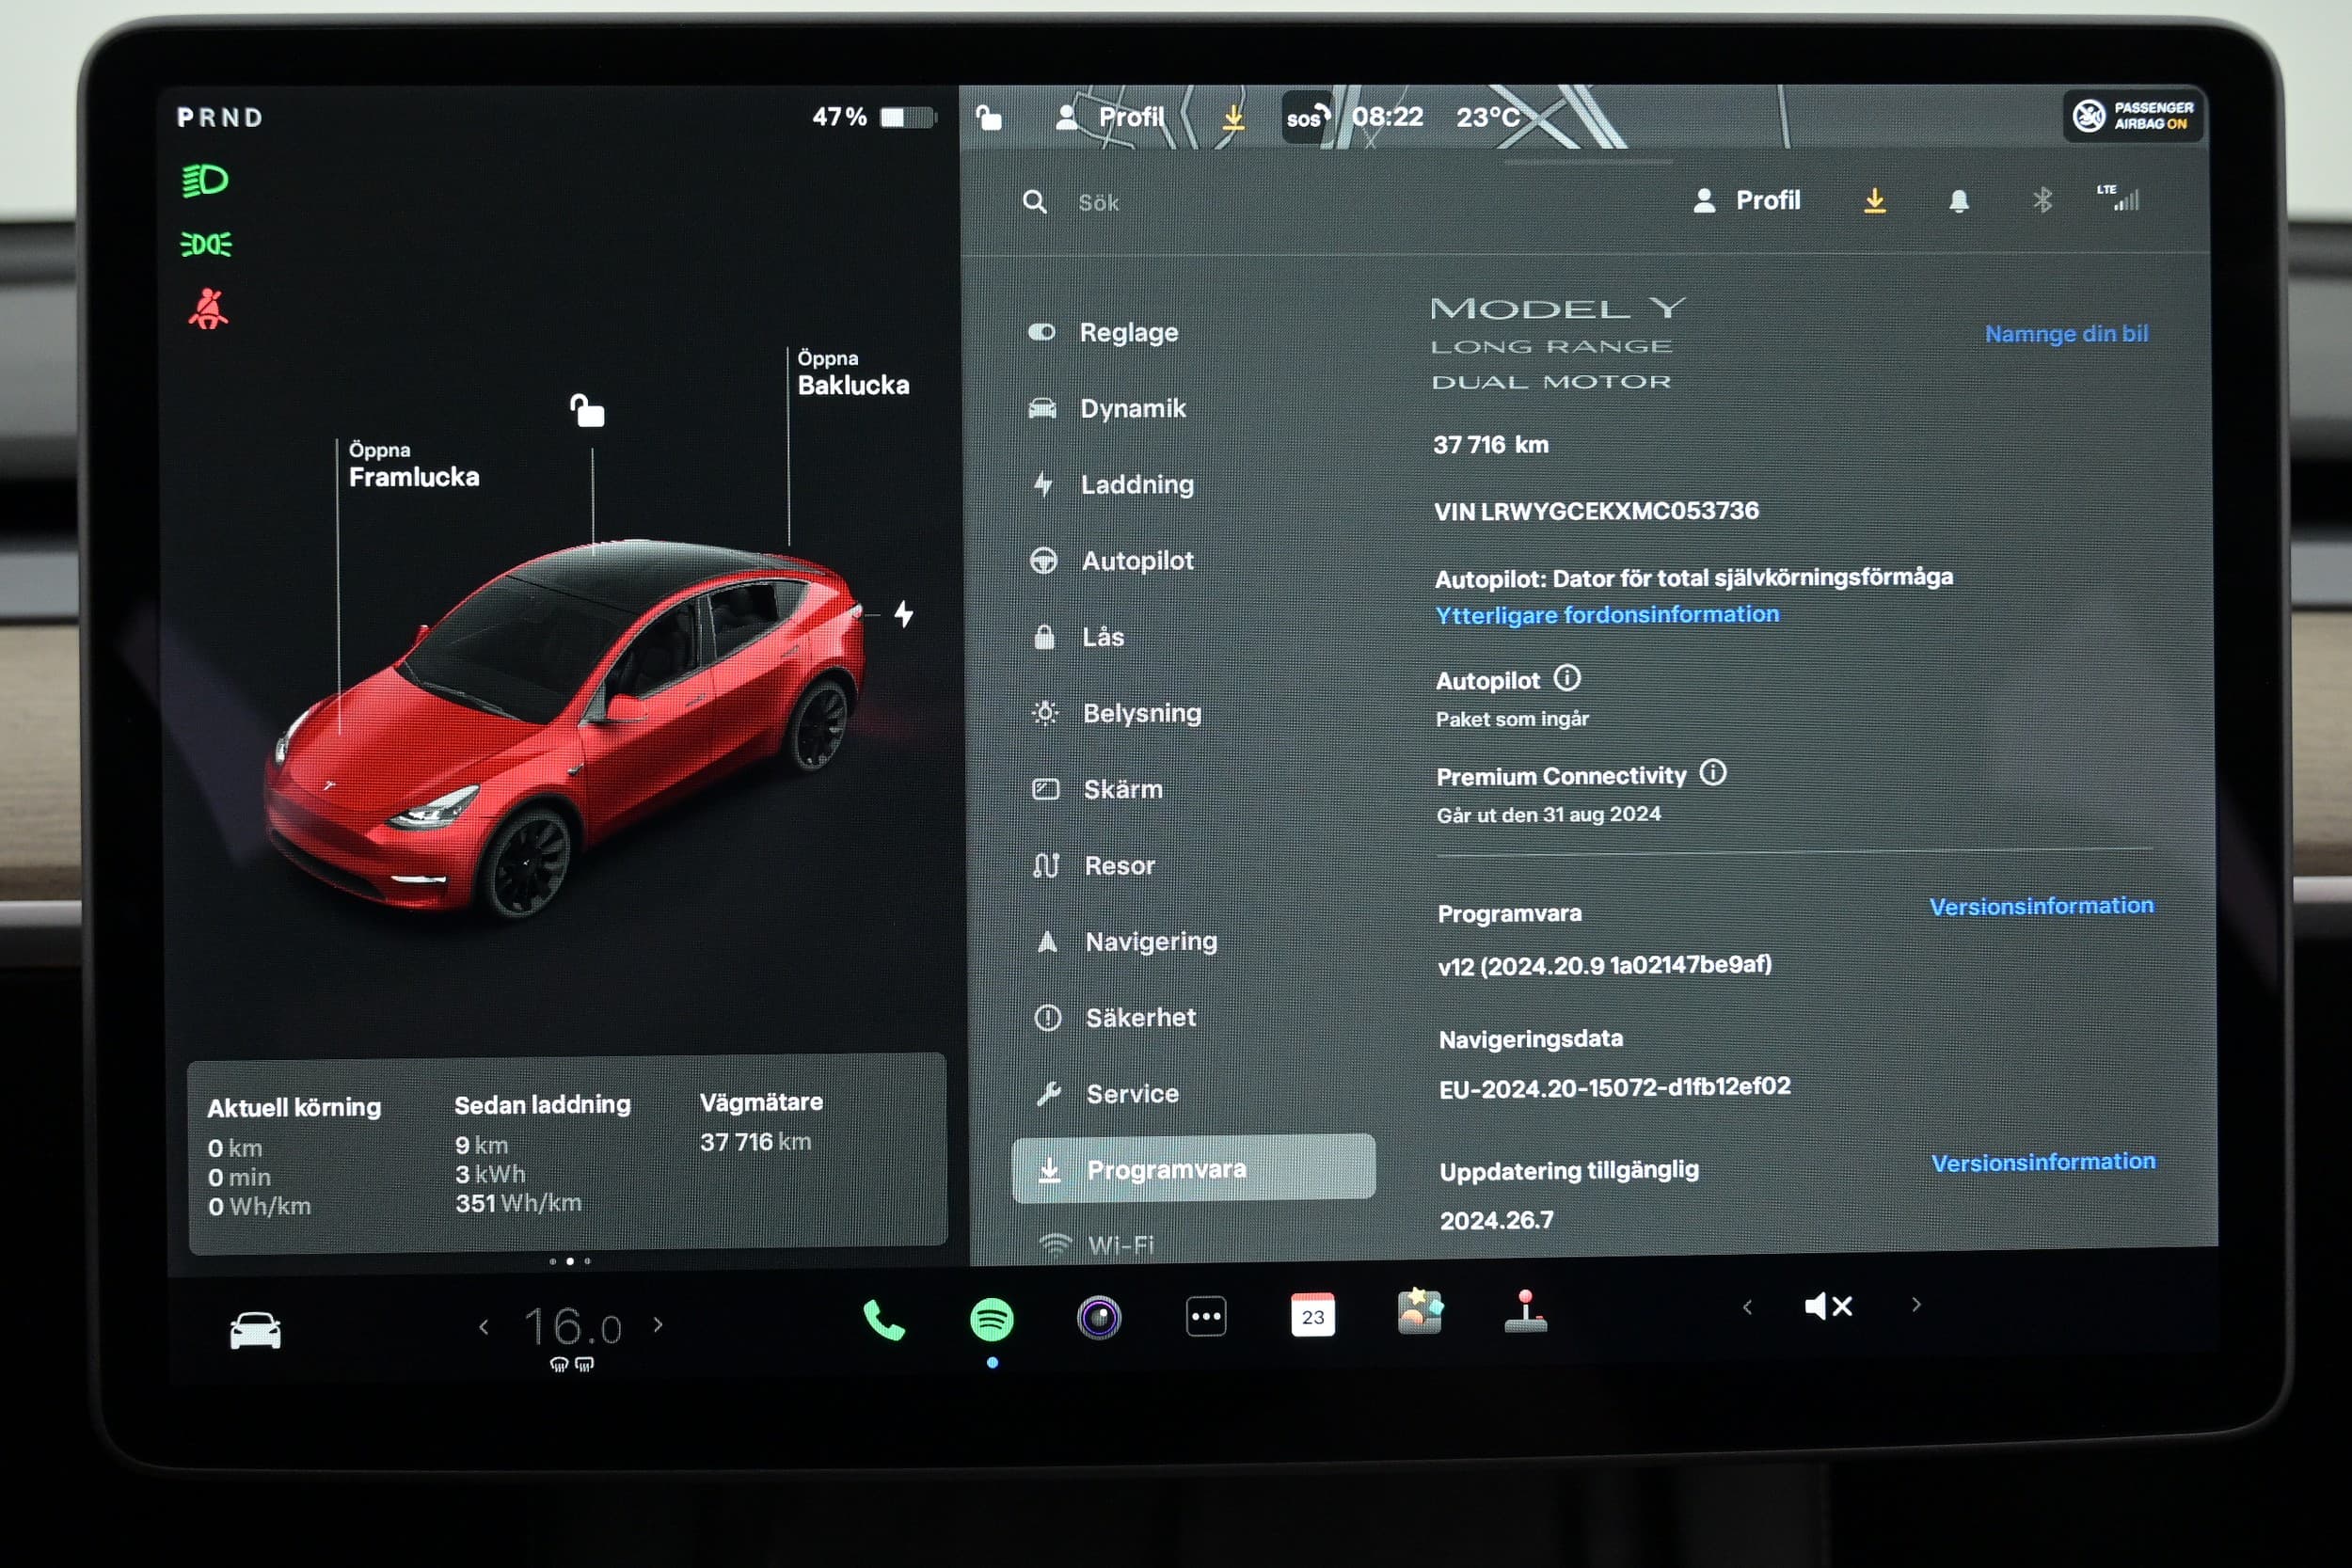Open Ytterligare fordonsinformation link

click(1607, 614)
